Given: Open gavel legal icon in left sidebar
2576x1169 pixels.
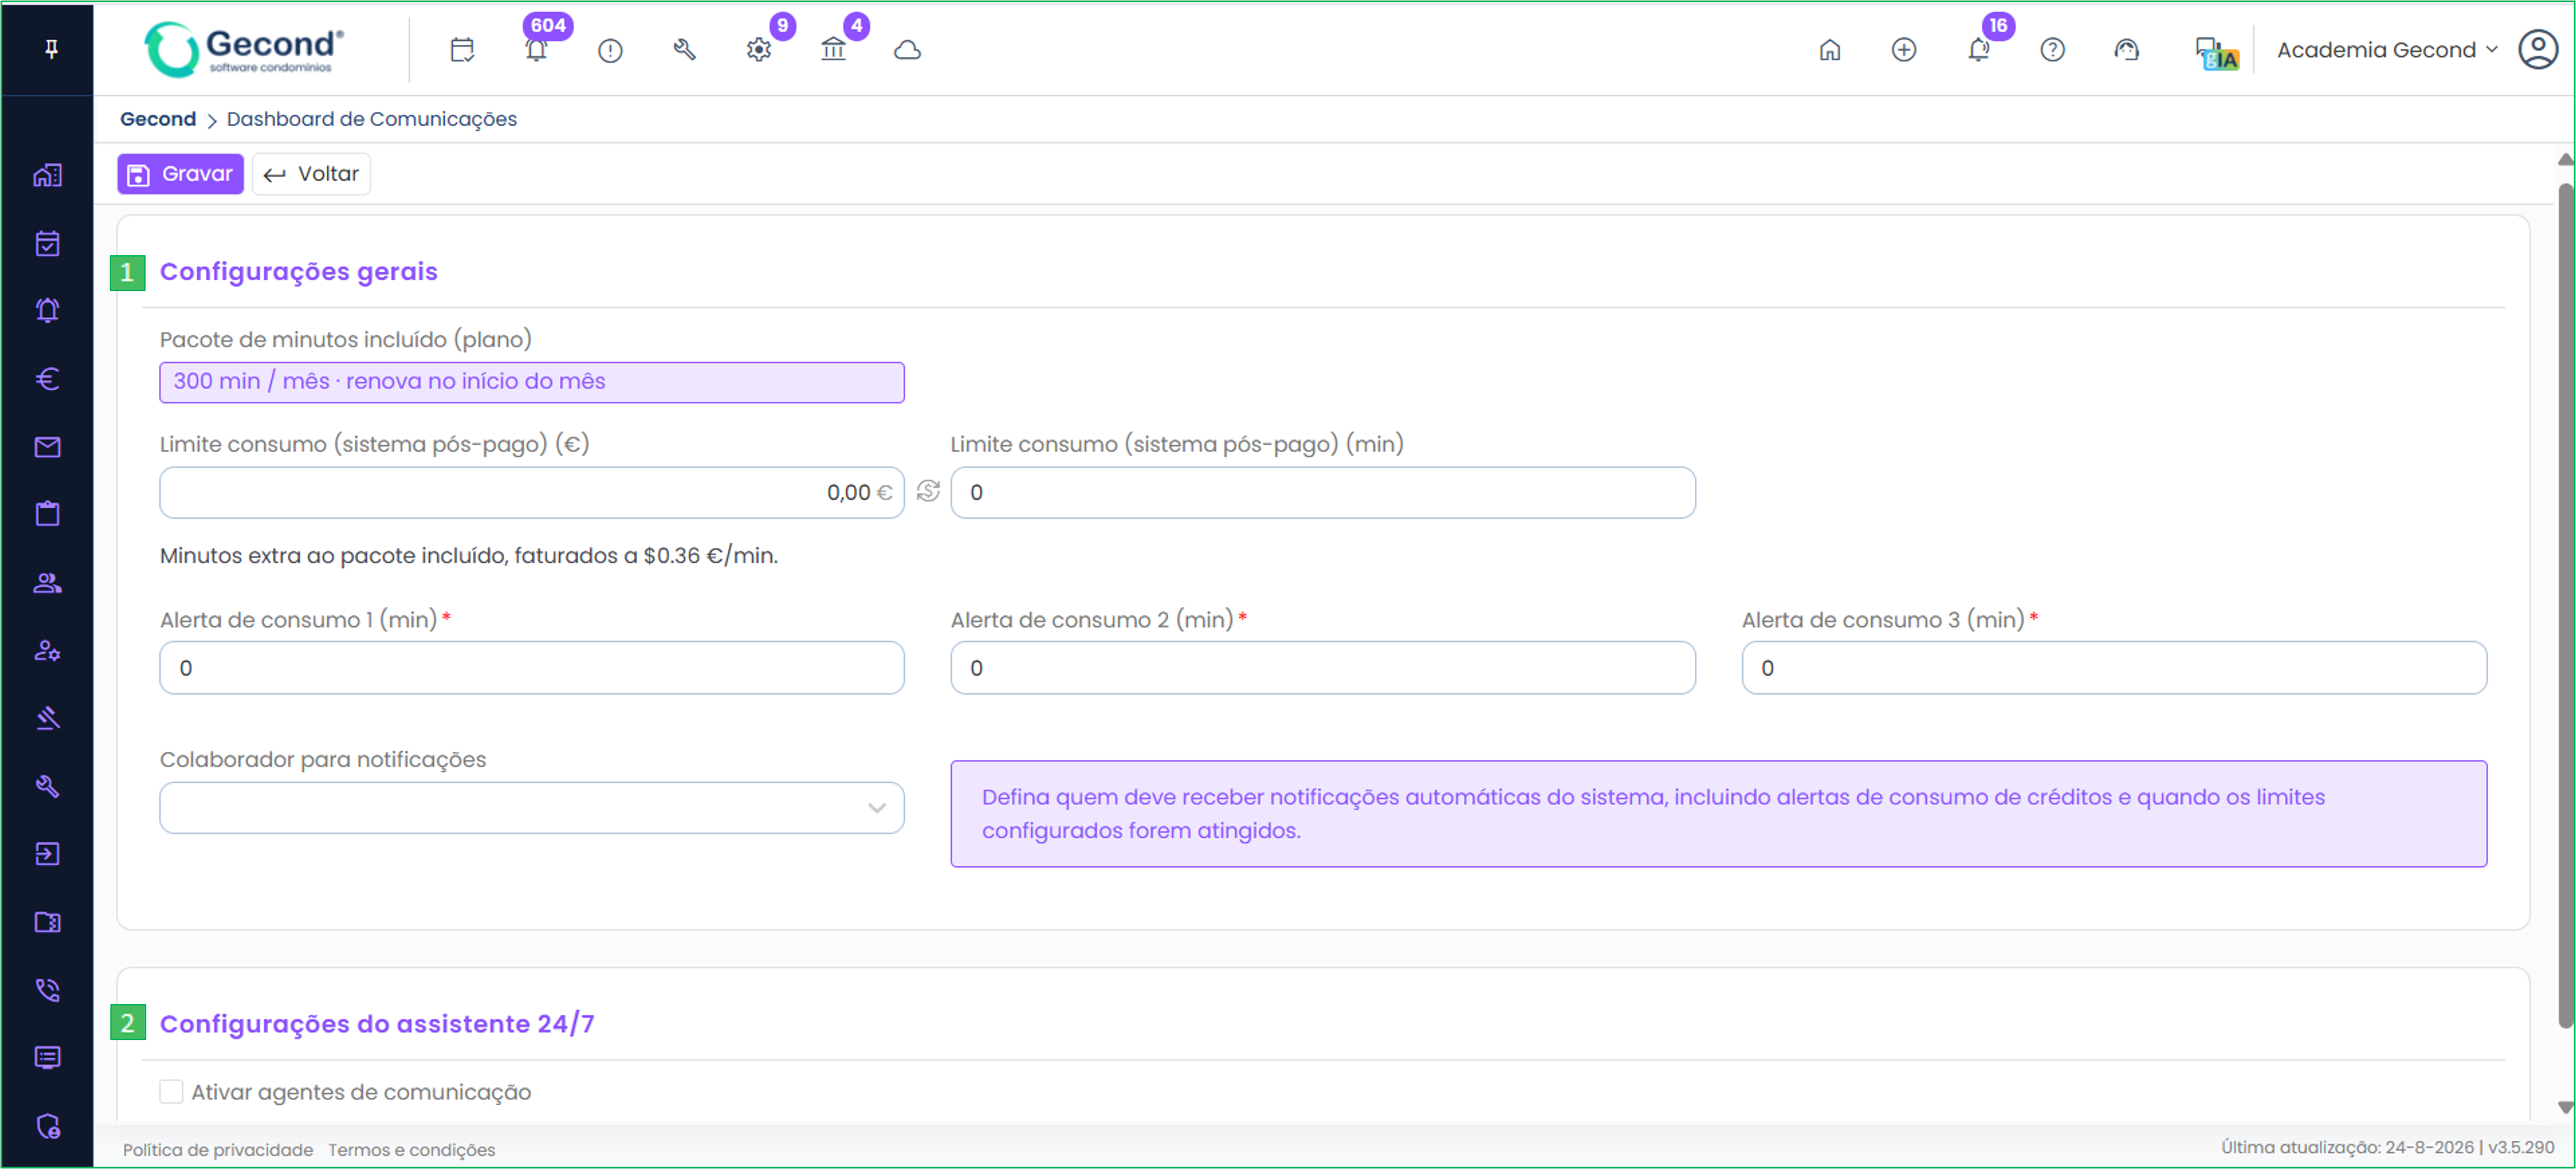Looking at the screenshot, I should [x=47, y=718].
